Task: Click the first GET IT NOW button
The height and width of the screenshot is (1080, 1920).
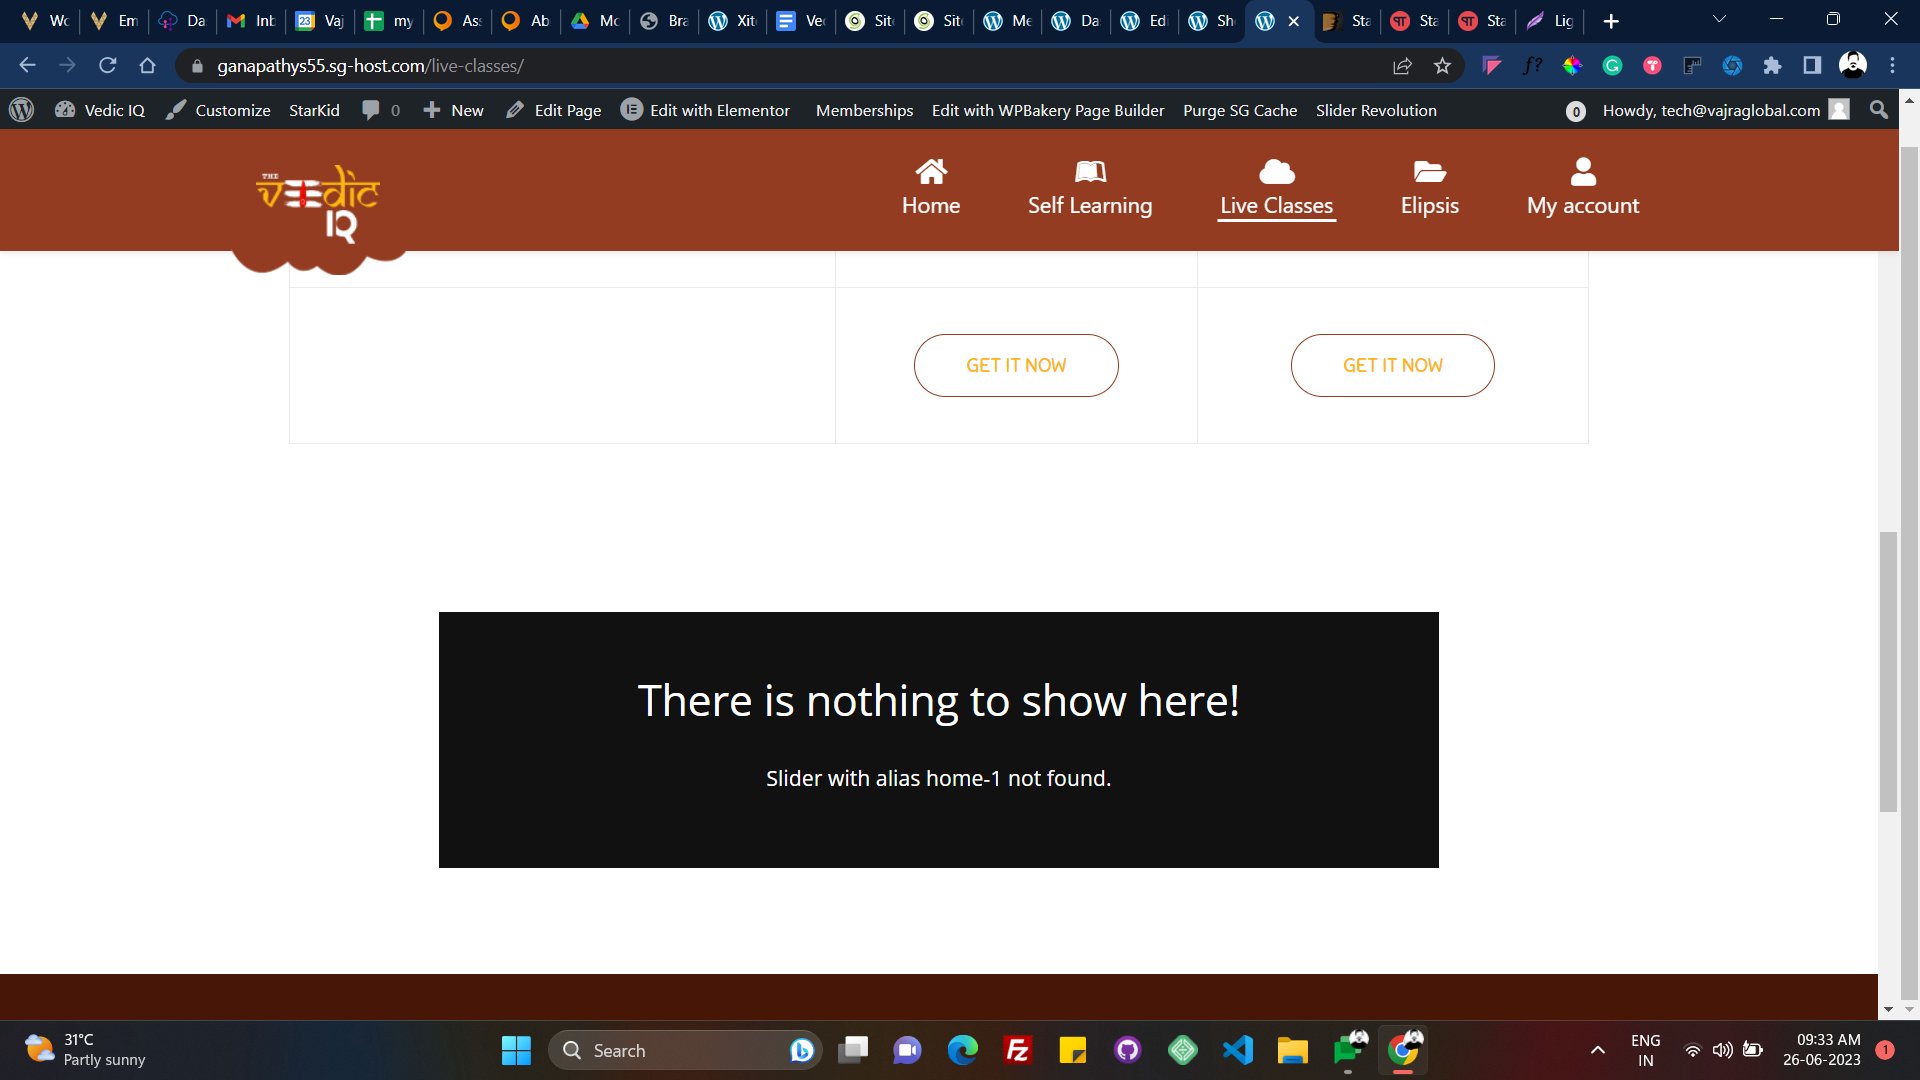Action: click(x=1017, y=365)
